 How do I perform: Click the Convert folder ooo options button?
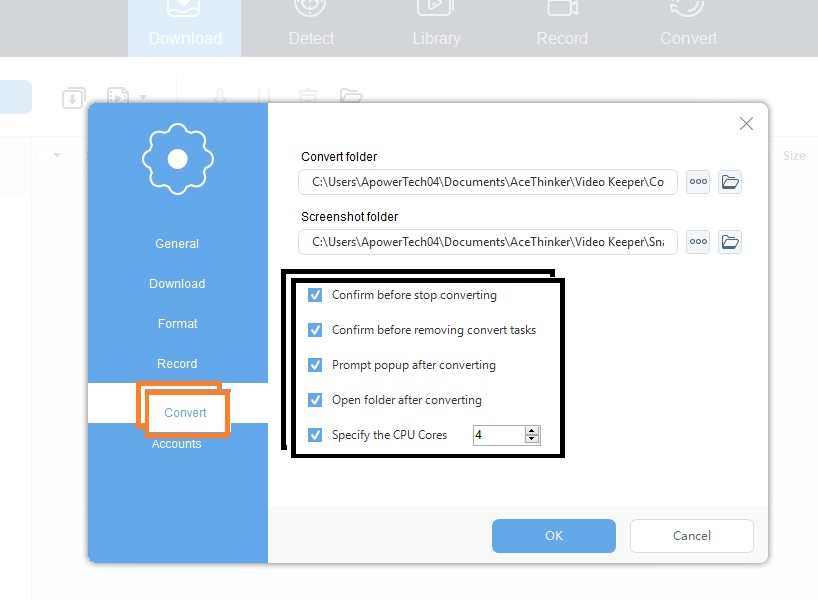[x=697, y=182]
